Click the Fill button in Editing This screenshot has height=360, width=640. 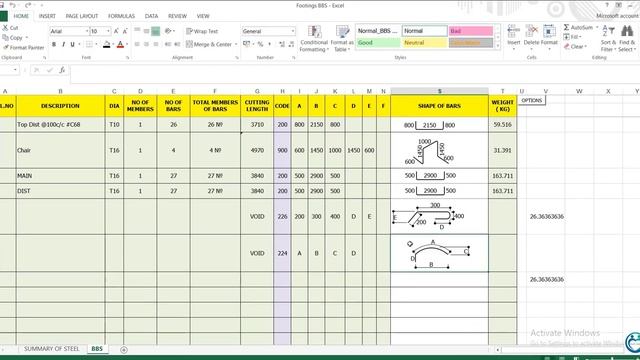[x=572, y=37]
